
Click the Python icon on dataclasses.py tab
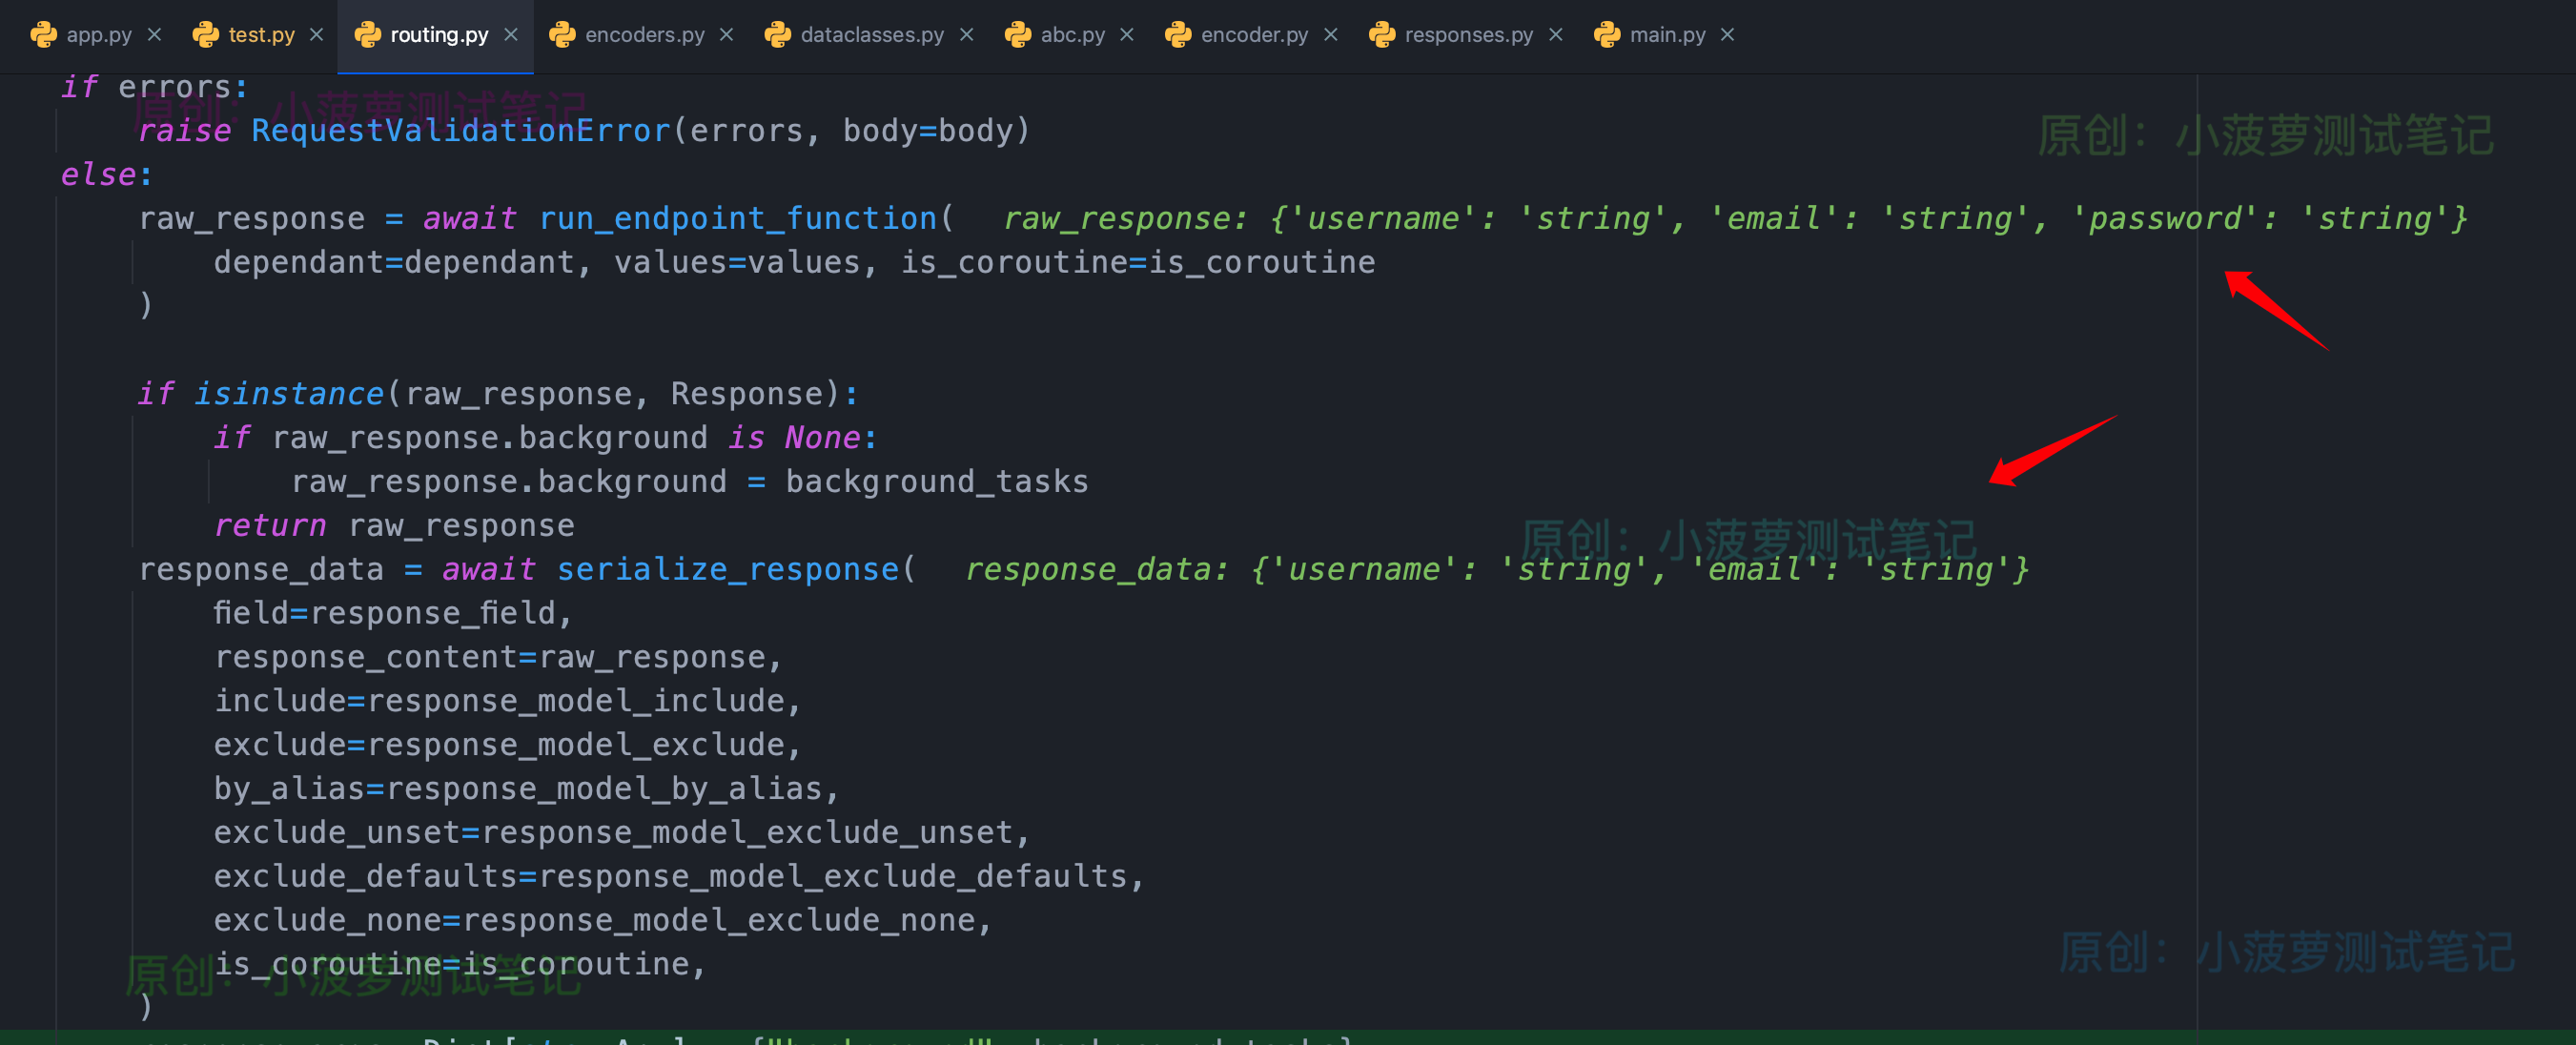778,33
